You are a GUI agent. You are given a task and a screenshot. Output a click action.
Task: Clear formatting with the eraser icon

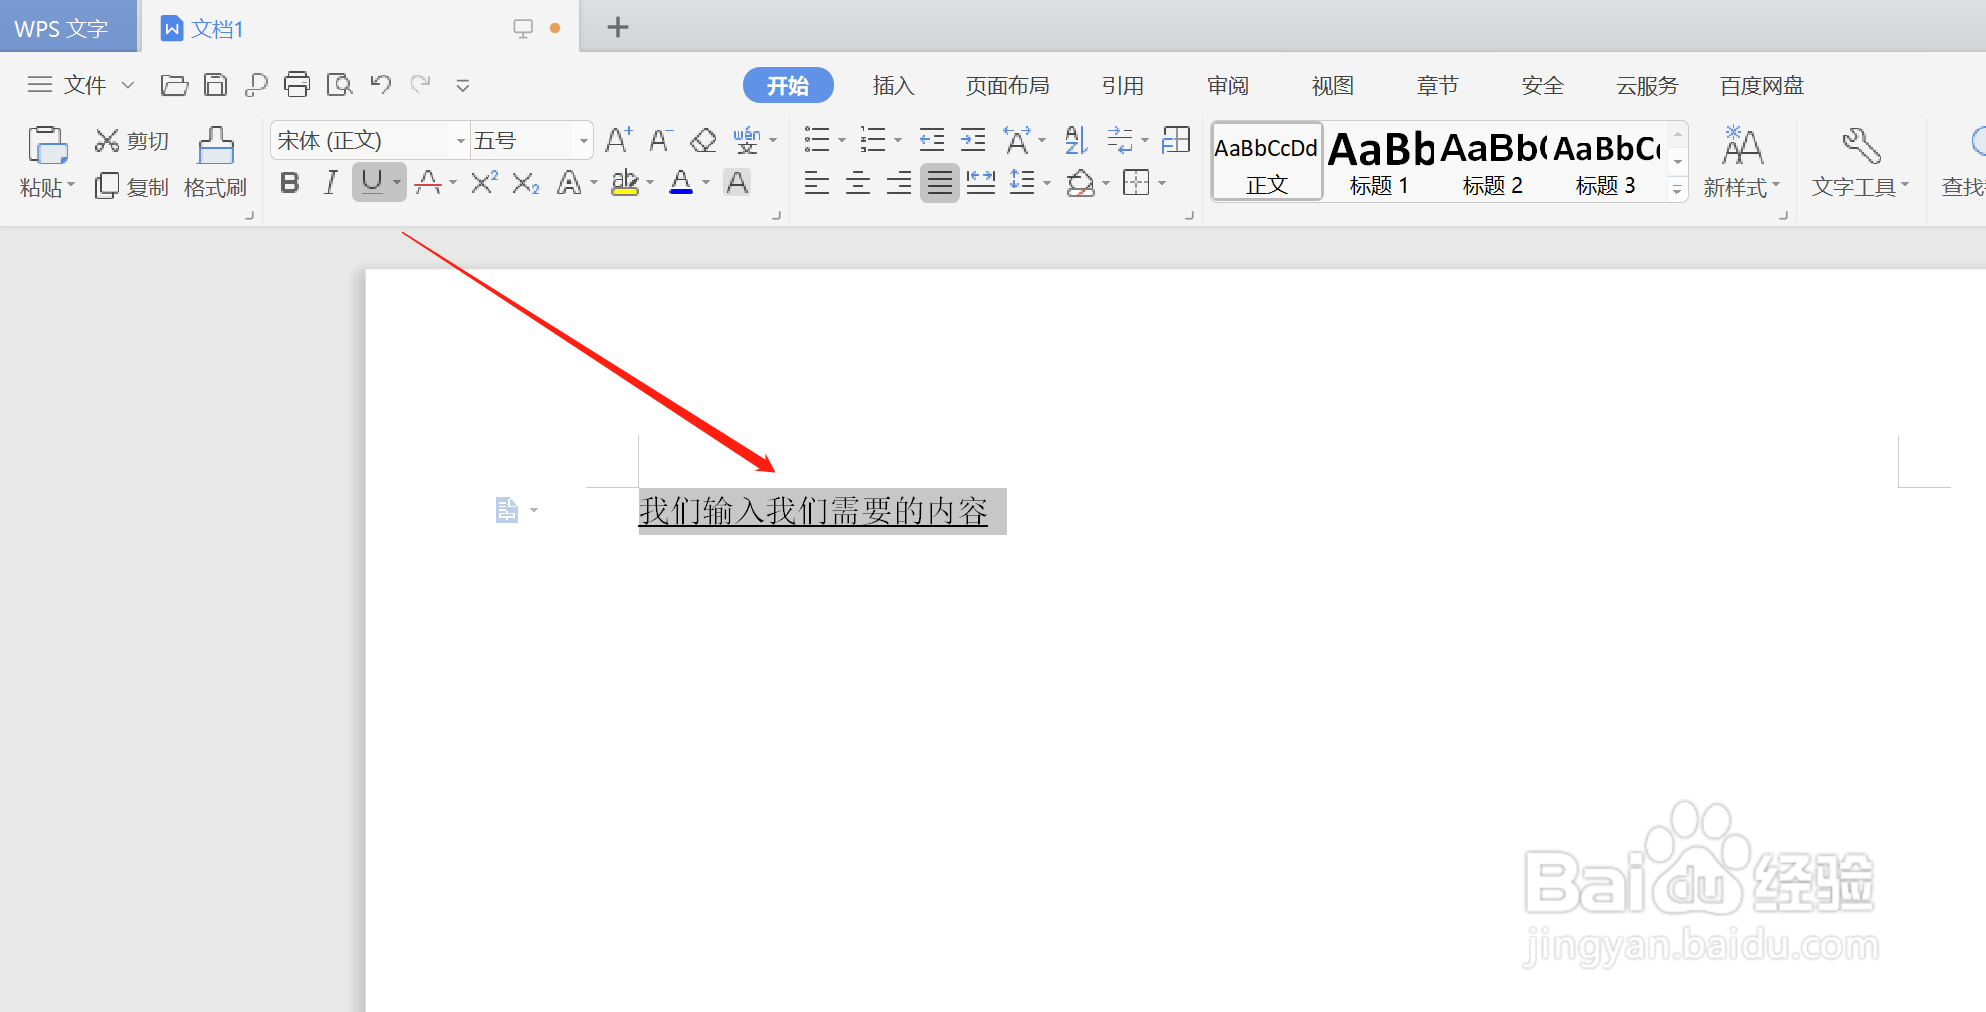point(703,140)
